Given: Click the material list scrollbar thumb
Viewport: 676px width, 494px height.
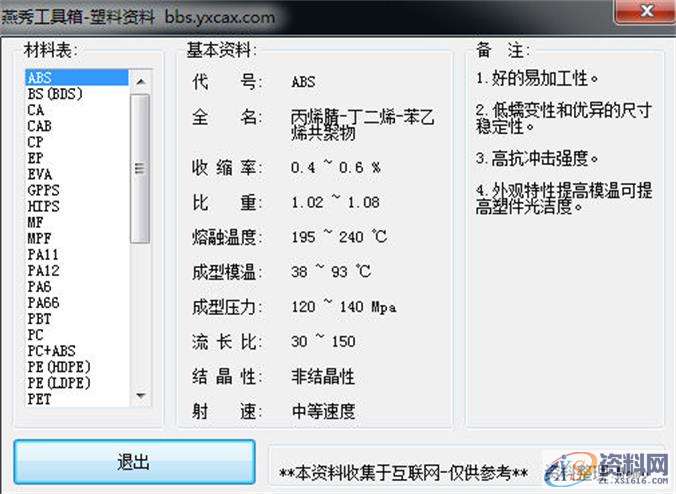Looking at the screenshot, I should click(x=140, y=169).
